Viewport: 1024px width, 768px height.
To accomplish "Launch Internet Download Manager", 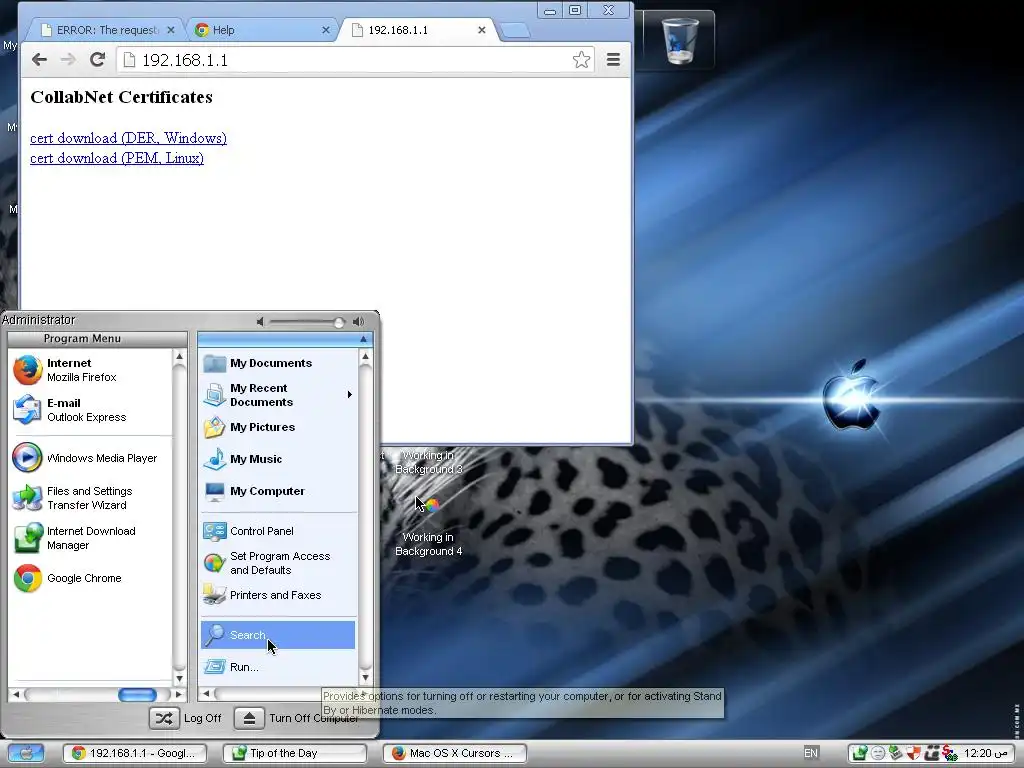I will 91,538.
